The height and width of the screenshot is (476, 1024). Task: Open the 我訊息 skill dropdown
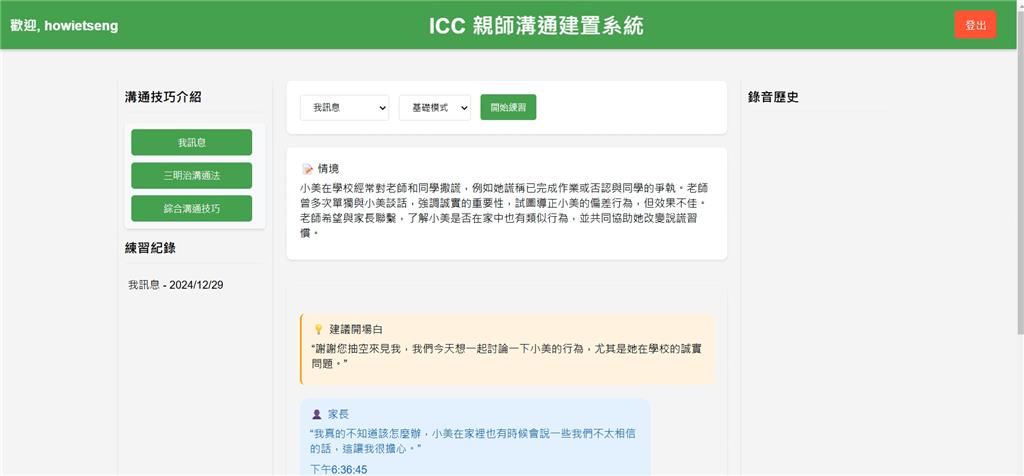pyautogui.click(x=344, y=108)
